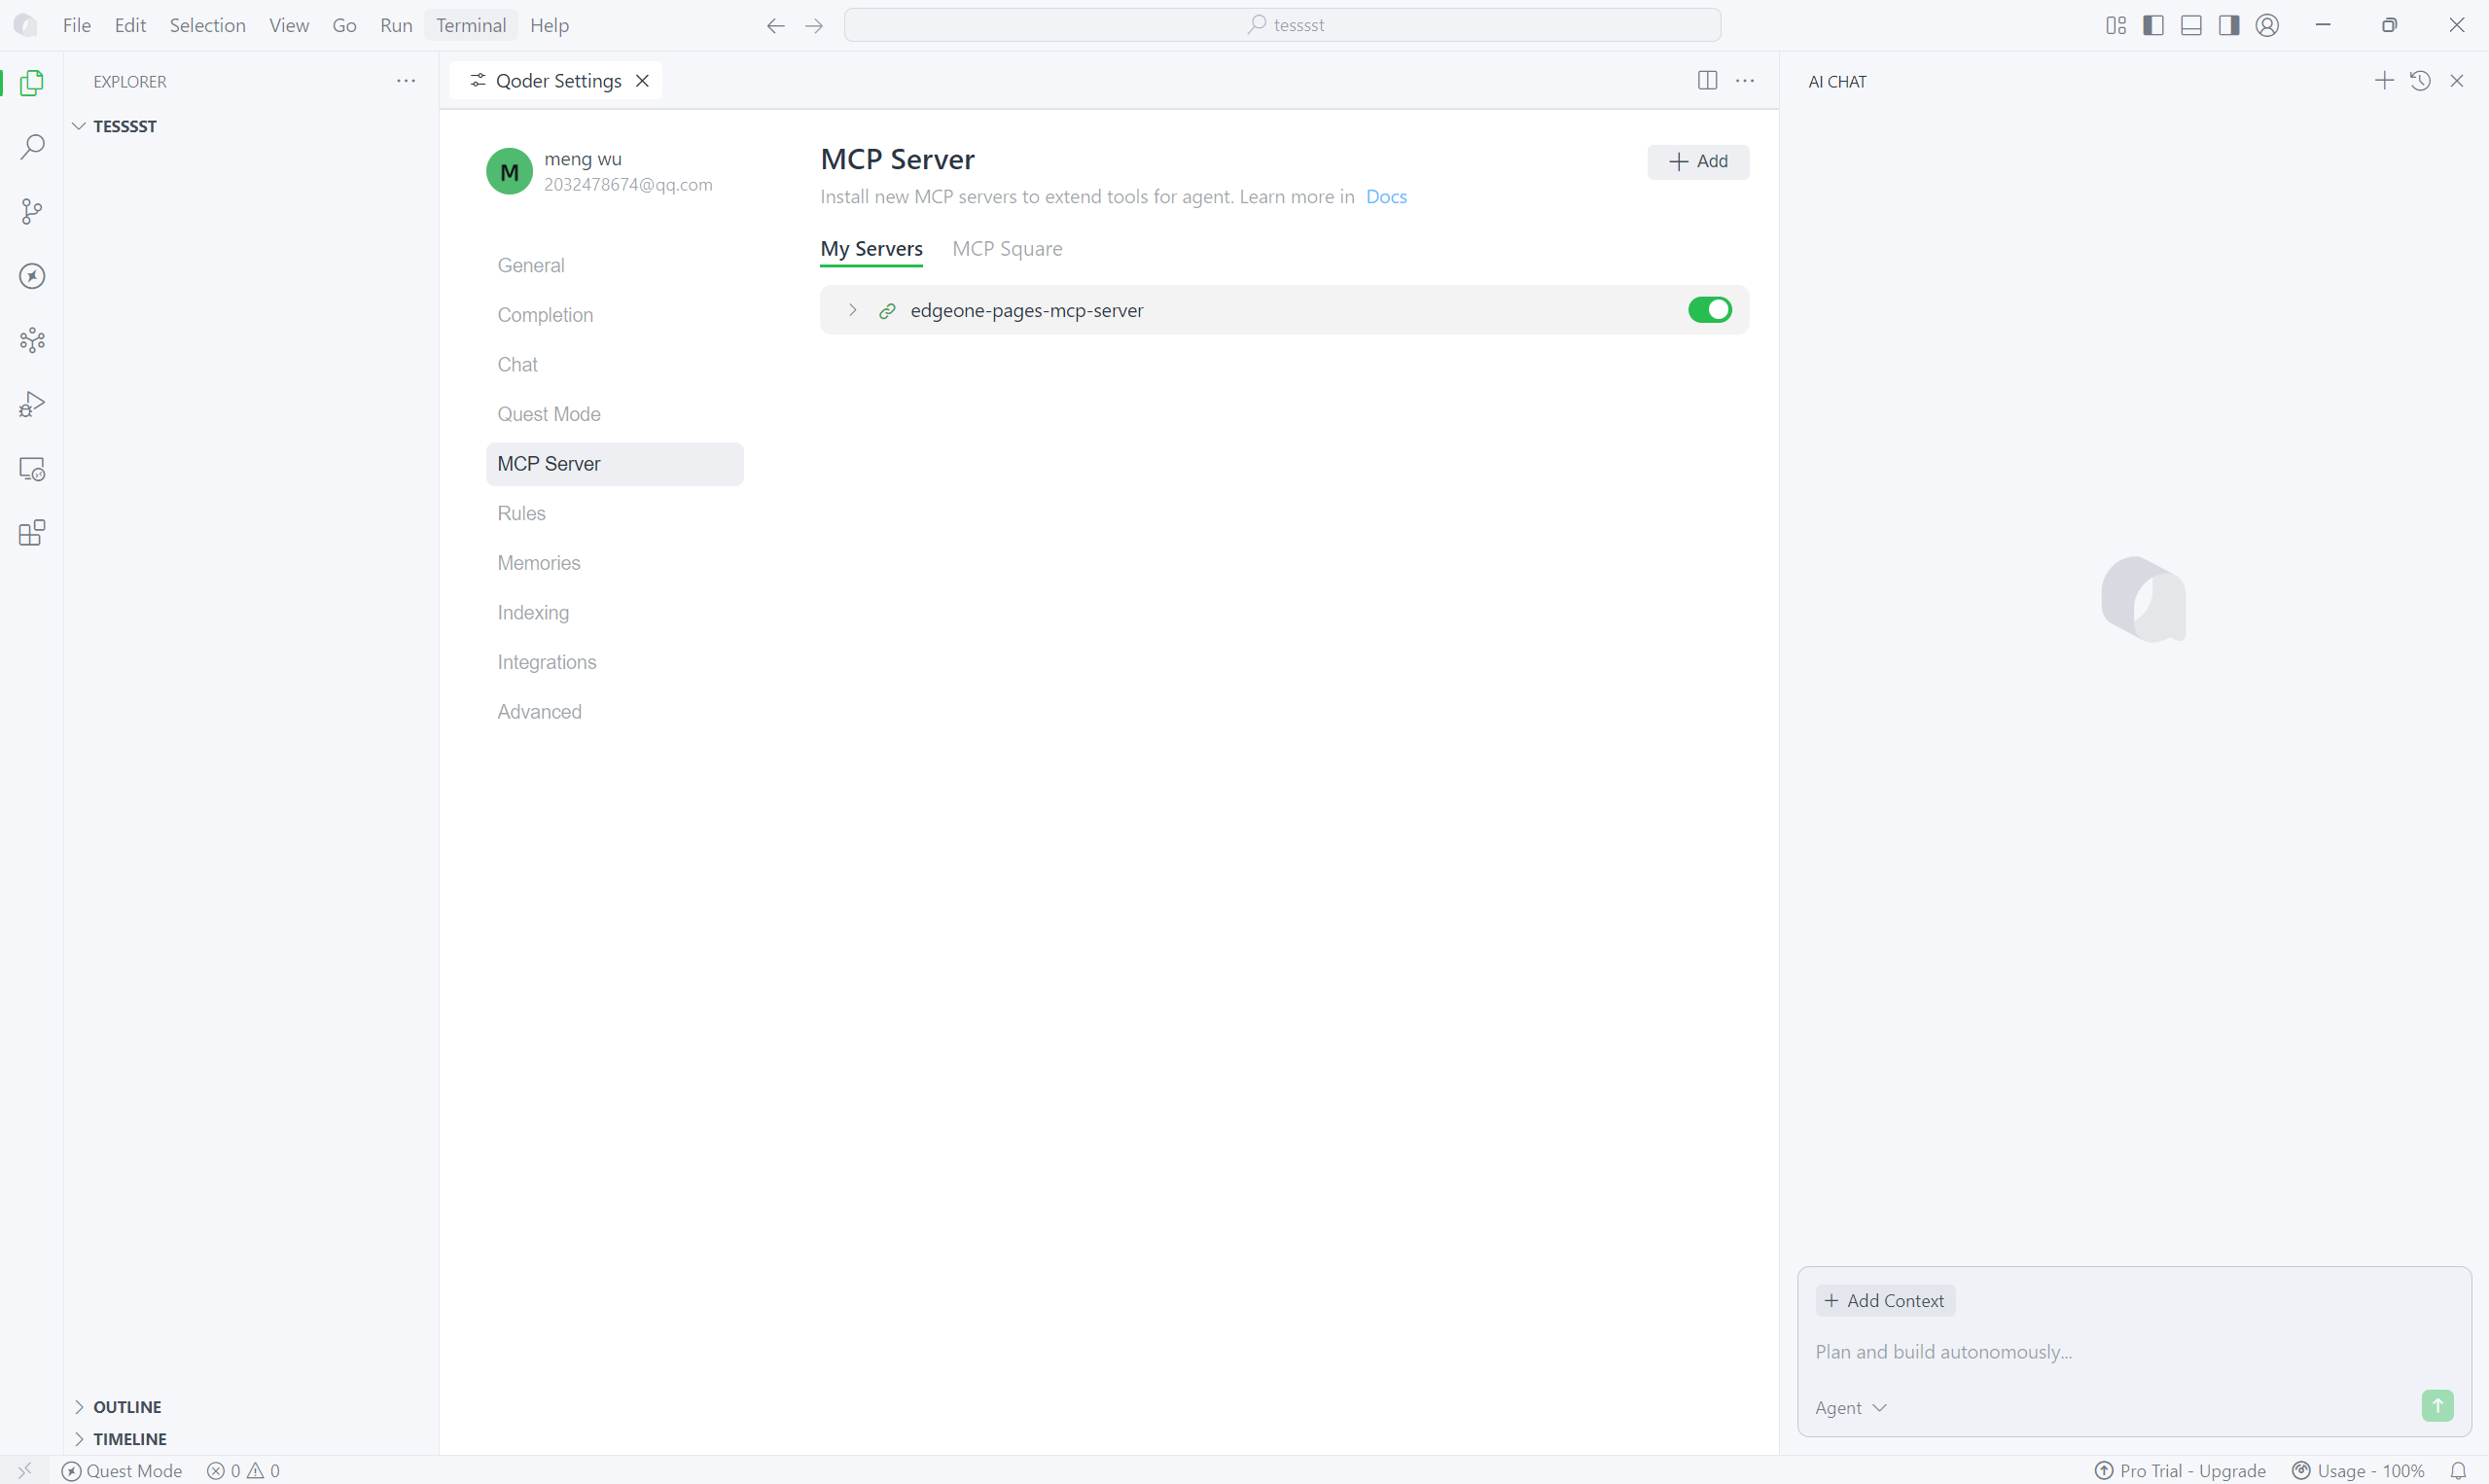
Task: Disable the edgeone-pages-mcp-server toggle
Action: pos(1709,310)
